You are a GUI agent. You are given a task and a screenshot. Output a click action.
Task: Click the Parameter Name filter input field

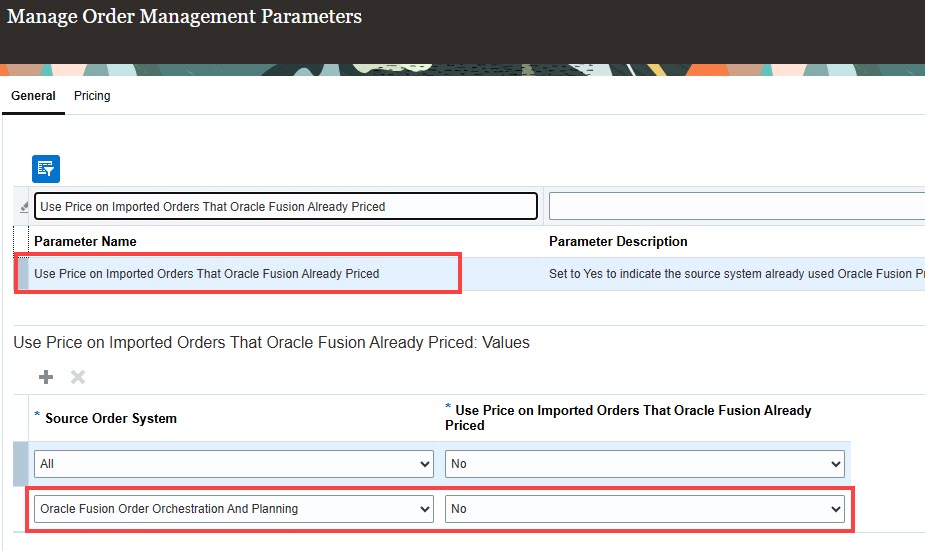click(286, 206)
